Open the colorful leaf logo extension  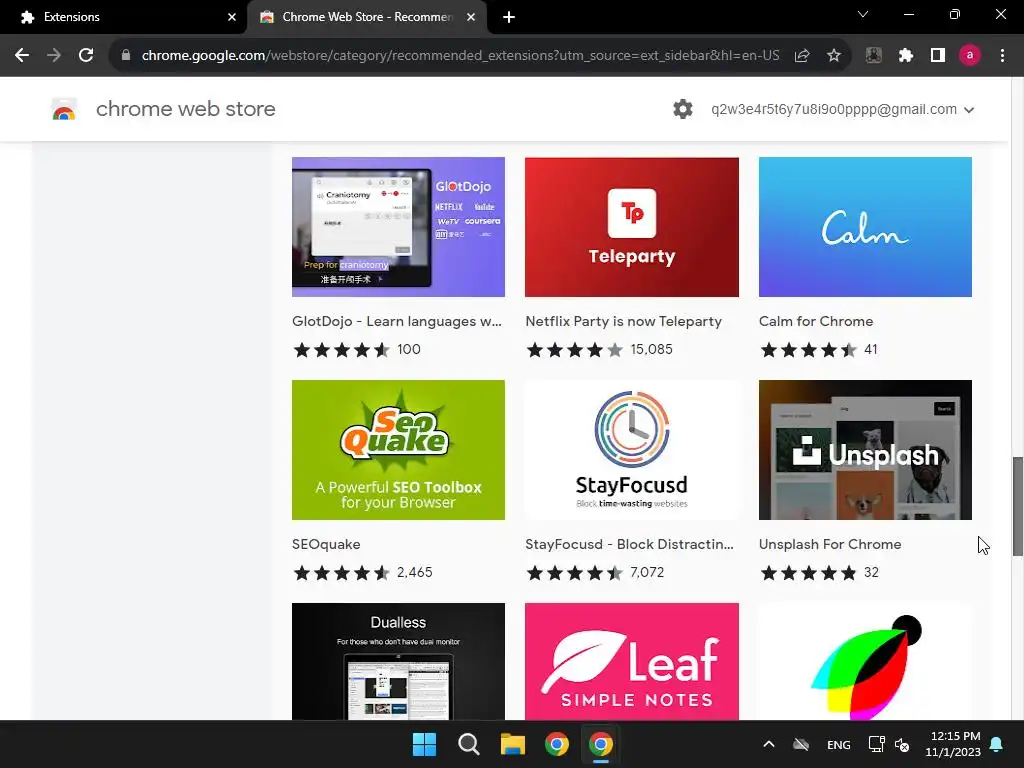[x=865, y=662]
